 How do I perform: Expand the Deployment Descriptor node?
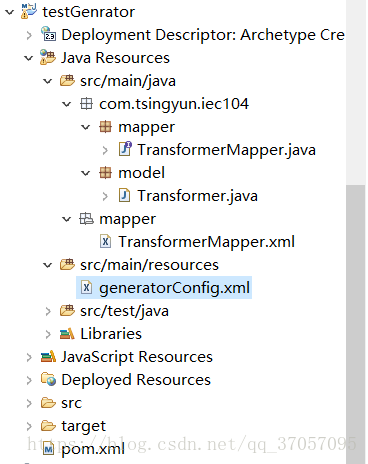(x=29, y=35)
